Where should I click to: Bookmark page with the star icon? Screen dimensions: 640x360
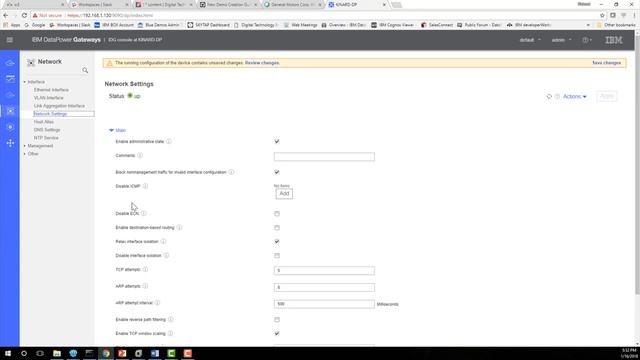tap(602, 15)
